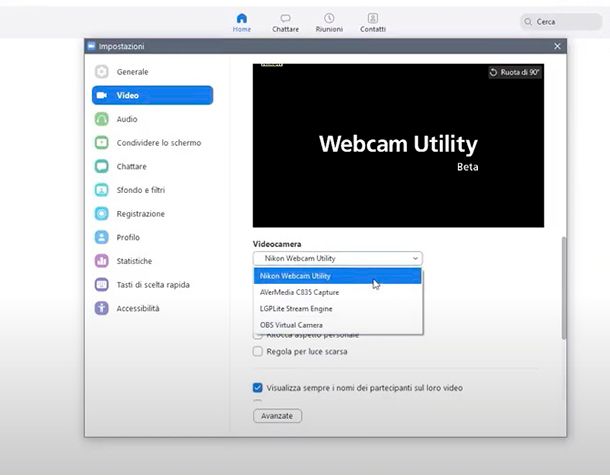Click the Profilo sidebar icon

point(102,237)
